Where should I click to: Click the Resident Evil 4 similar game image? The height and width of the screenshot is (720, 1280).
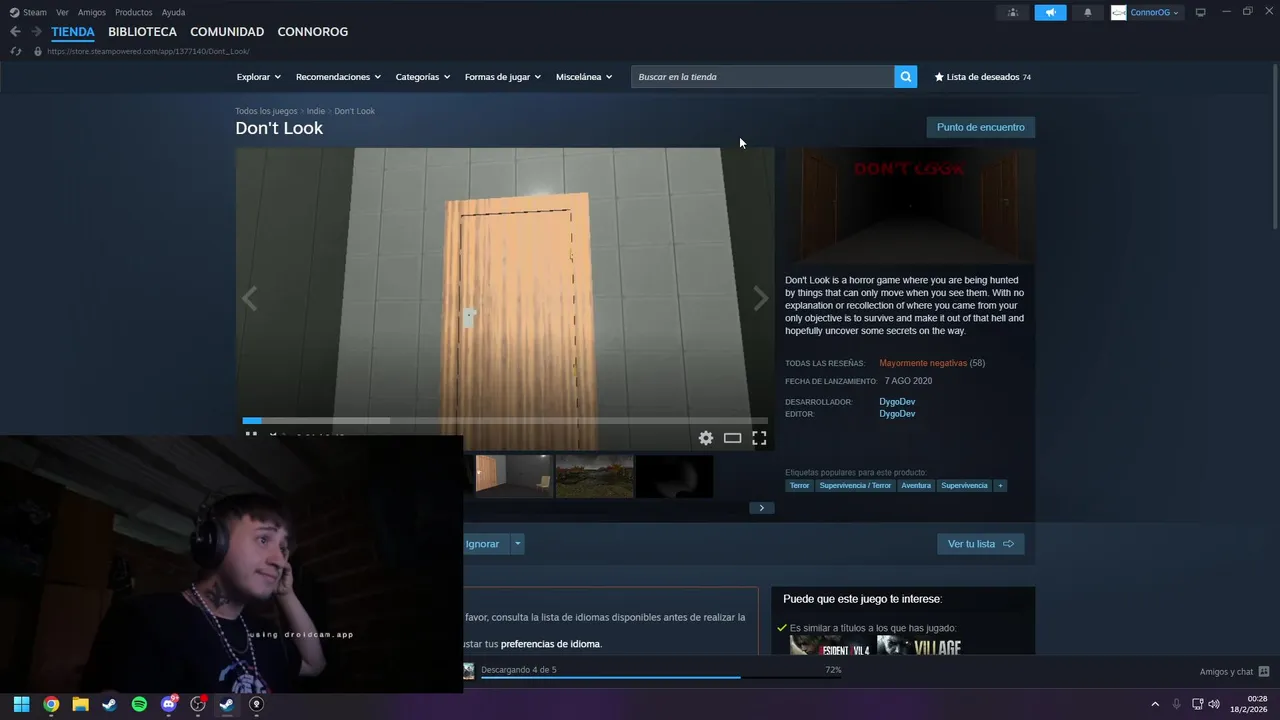pyautogui.click(x=831, y=646)
